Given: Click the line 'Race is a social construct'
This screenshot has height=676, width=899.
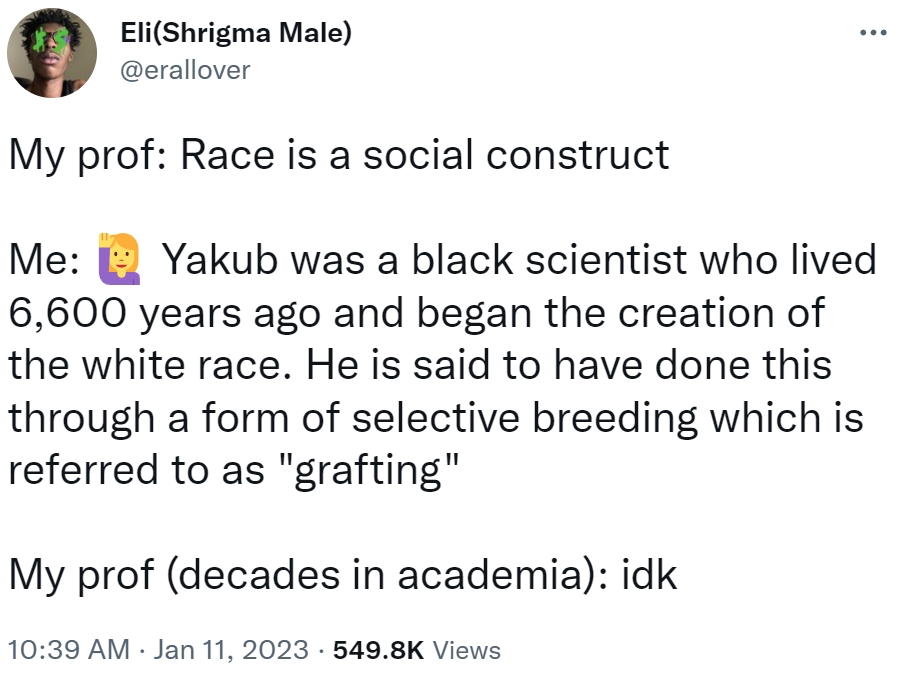Looking at the screenshot, I should (x=425, y=155).
